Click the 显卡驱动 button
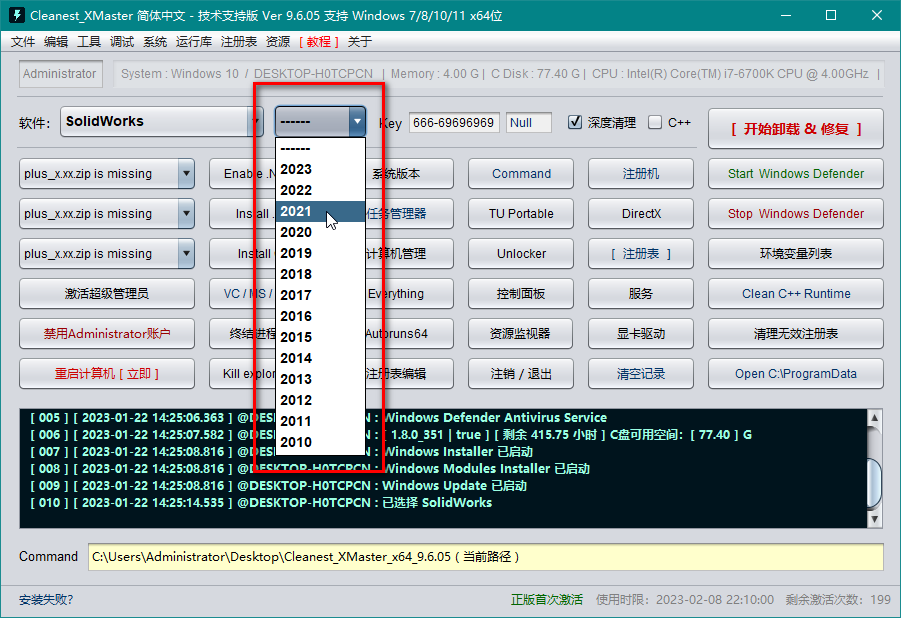901x618 pixels. pos(641,333)
